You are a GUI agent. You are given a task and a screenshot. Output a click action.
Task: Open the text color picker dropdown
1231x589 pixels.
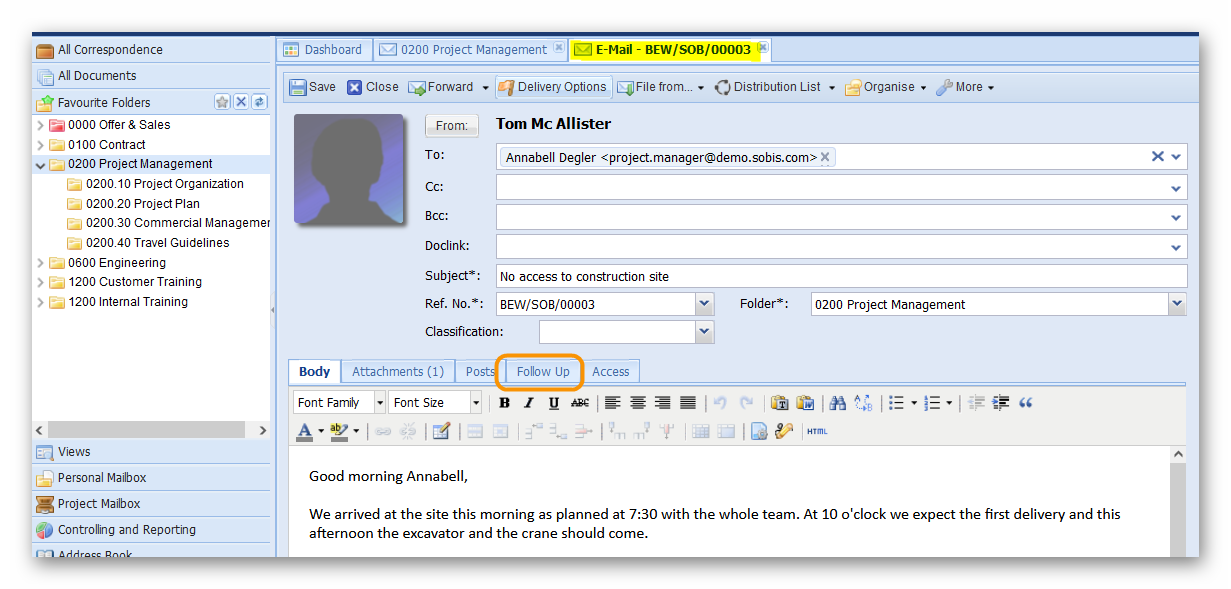[321, 432]
